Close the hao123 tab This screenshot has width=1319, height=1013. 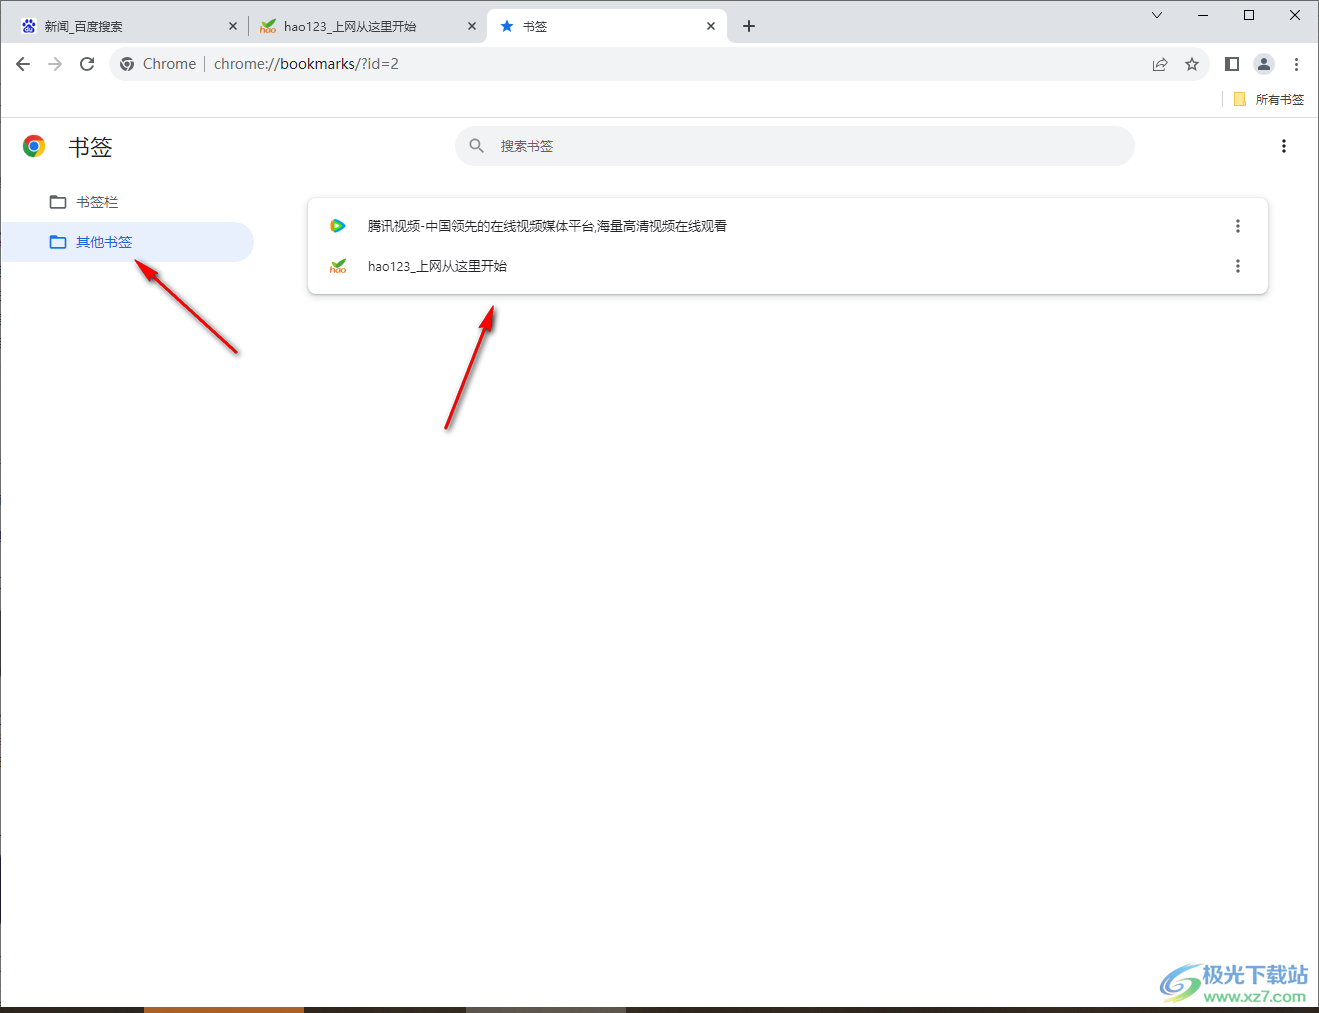click(472, 26)
